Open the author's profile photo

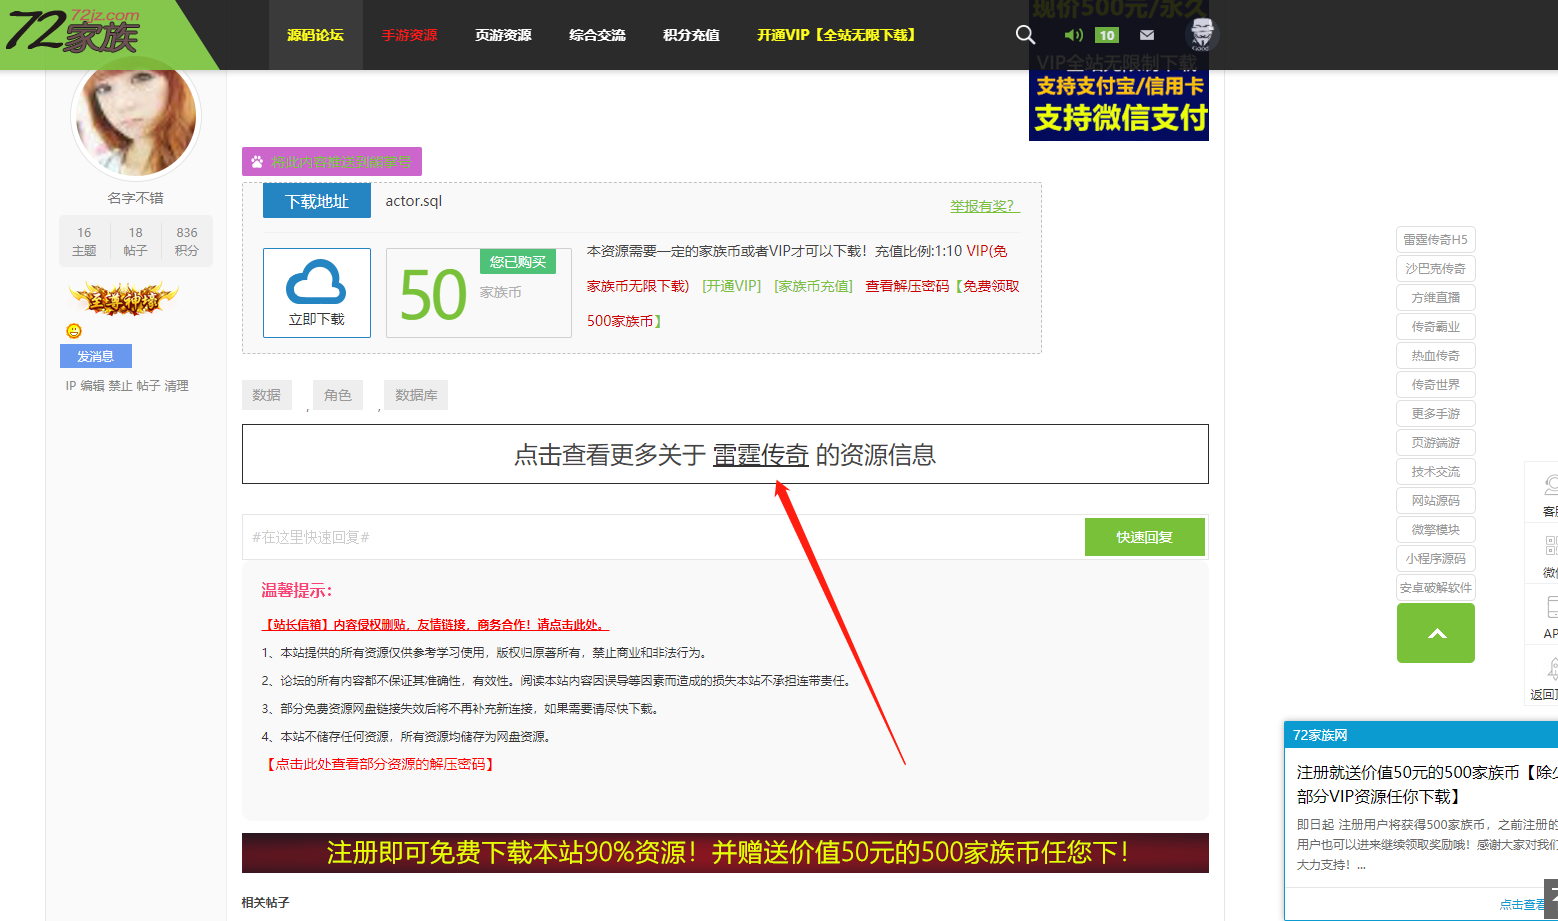pyautogui.click(x=136, y=117)
